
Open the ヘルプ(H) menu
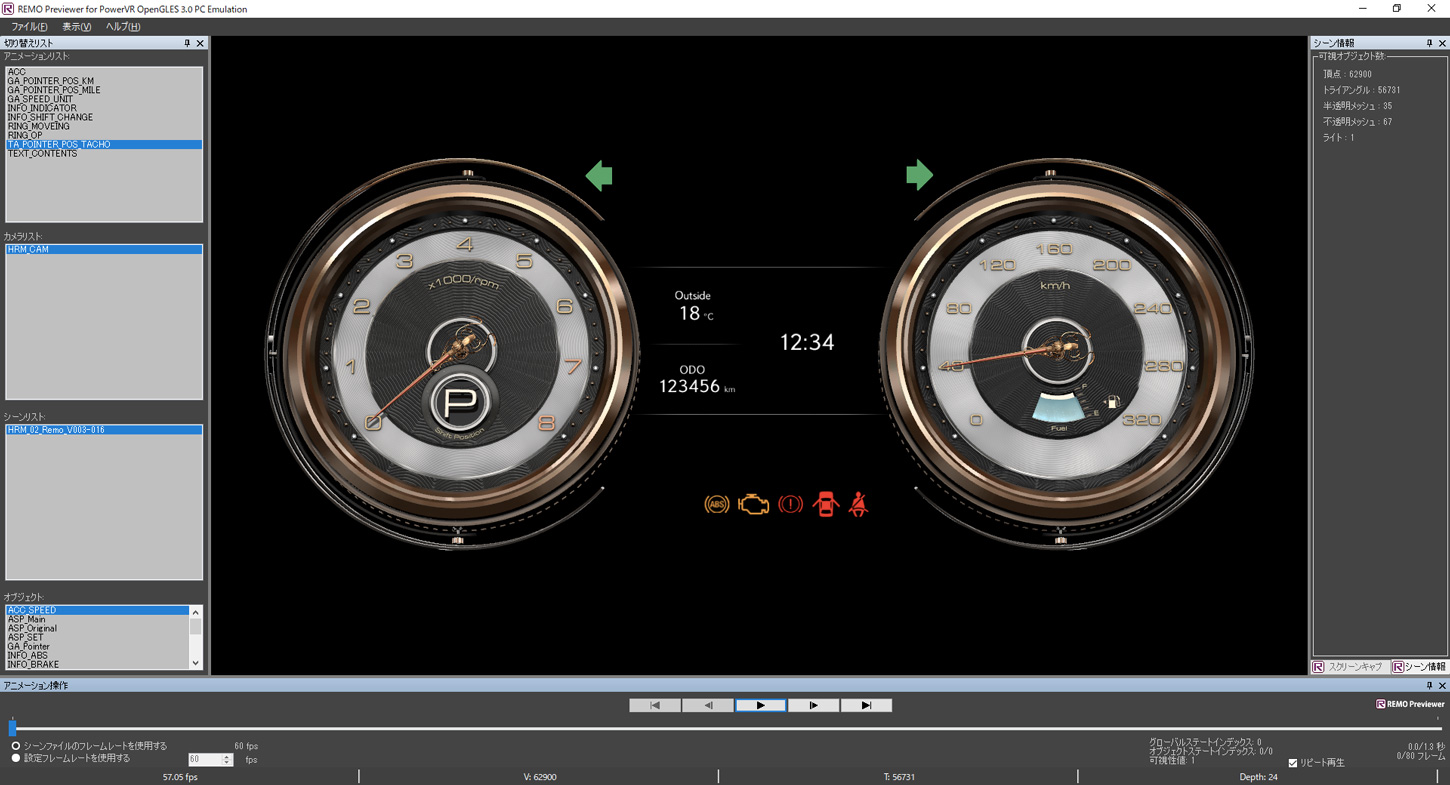[x=123, y=27]
